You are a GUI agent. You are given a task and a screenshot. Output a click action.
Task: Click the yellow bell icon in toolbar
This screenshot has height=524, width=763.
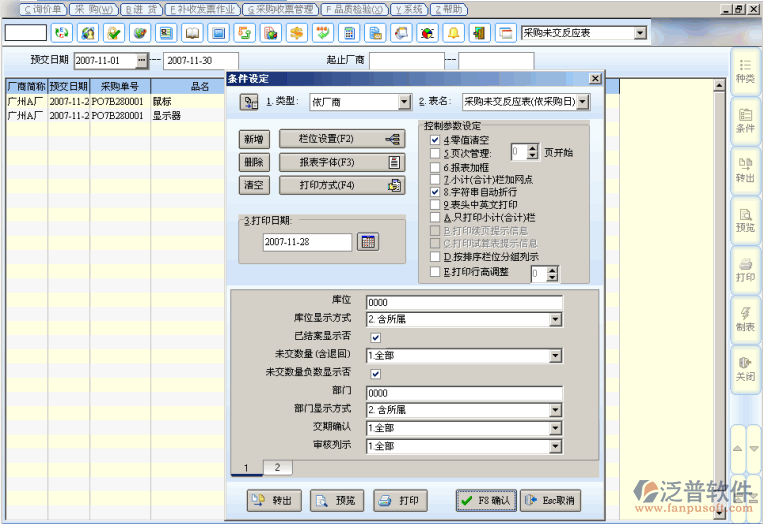click(x=453, y=33)
